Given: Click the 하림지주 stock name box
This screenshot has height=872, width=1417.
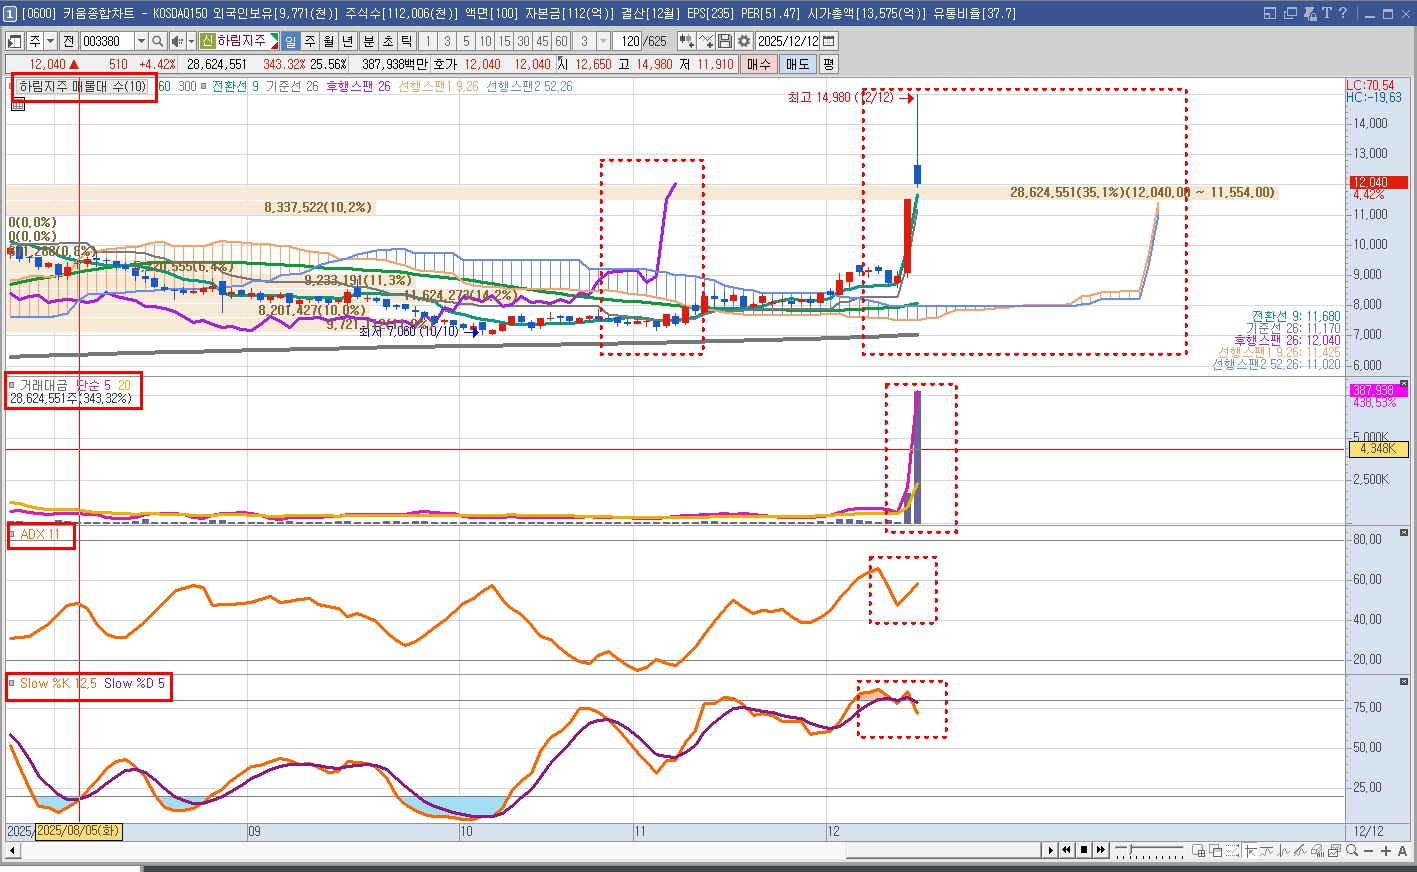Looking at the screenshot, I should 239,41.
